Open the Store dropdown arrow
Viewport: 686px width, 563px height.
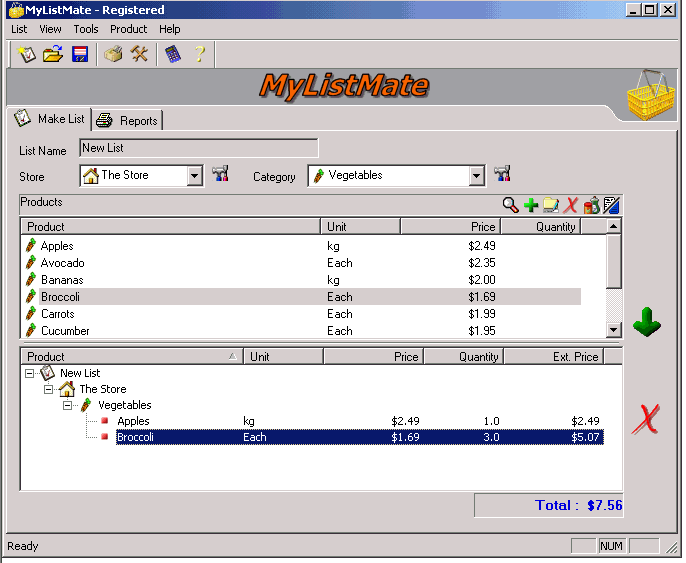[194, 176]
